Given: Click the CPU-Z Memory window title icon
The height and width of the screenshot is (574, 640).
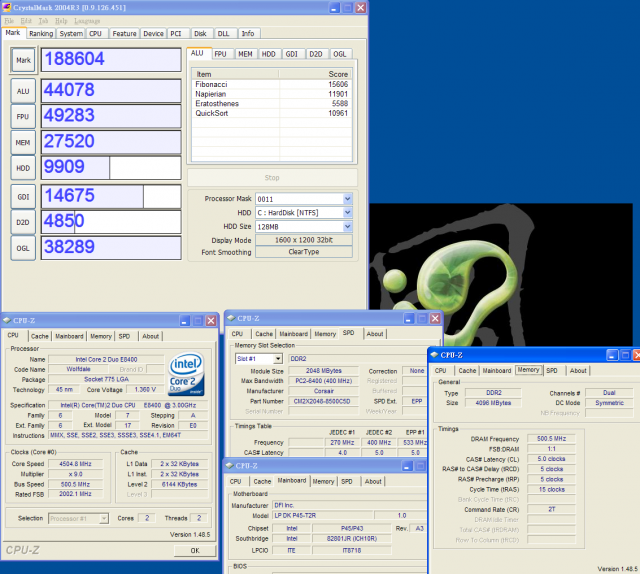Looking at the screenshot, I should (x=434, y=355).
